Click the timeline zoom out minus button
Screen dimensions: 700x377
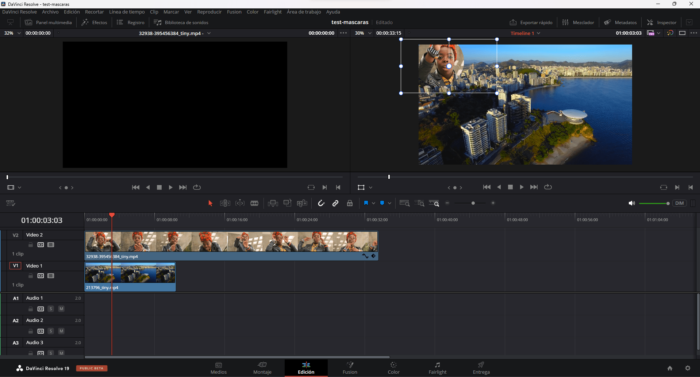pos(447,203)
